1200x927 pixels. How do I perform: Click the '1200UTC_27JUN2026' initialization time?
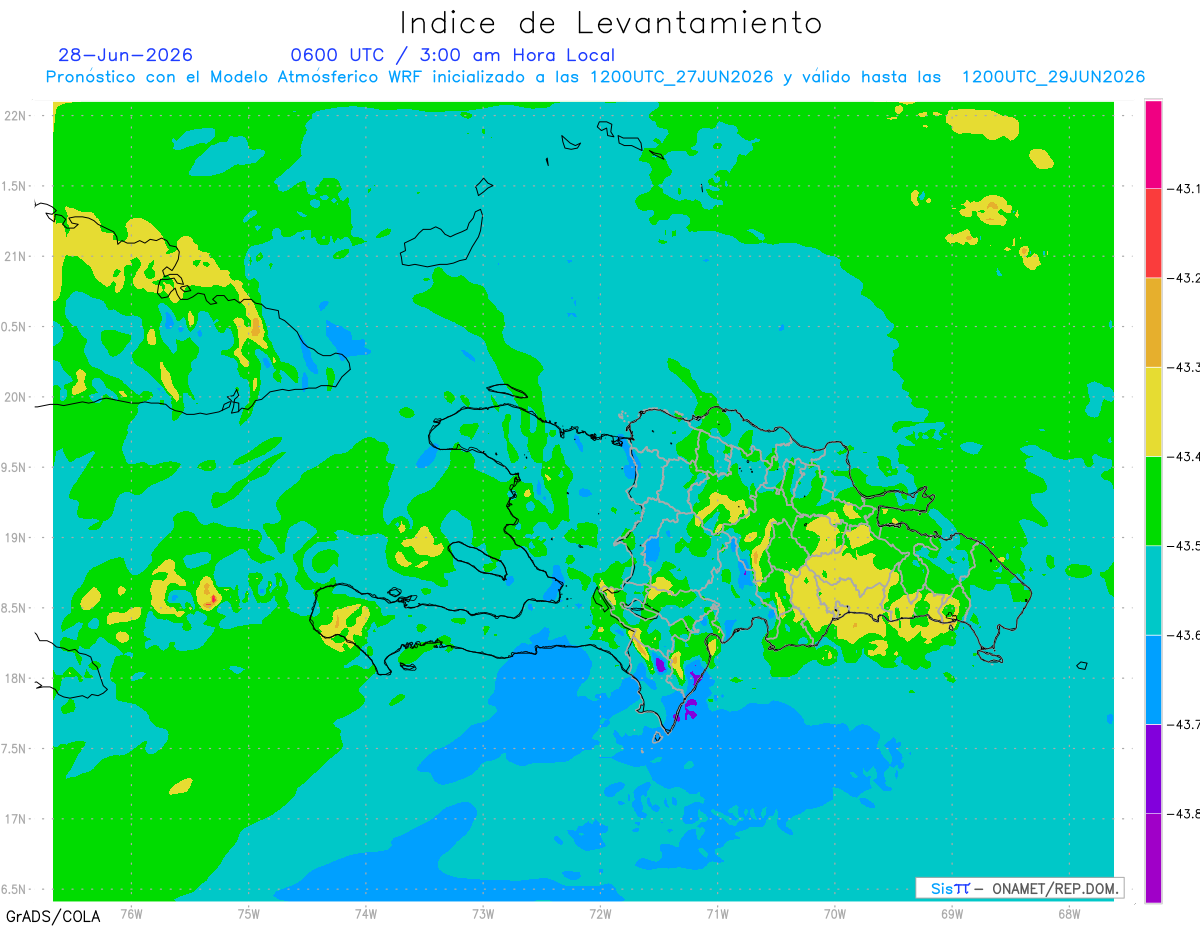[682, 77]
